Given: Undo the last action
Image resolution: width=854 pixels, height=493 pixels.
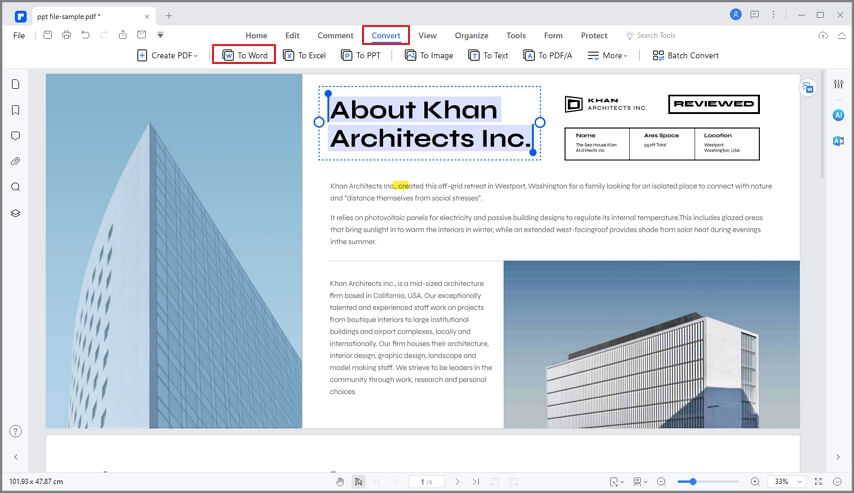Looking at the screenshot, I should 86,35.
